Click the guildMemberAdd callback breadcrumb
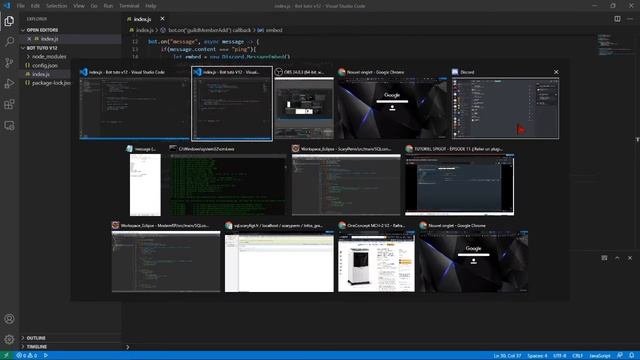This screenshot has height=360, width=640. coord(209,30)
